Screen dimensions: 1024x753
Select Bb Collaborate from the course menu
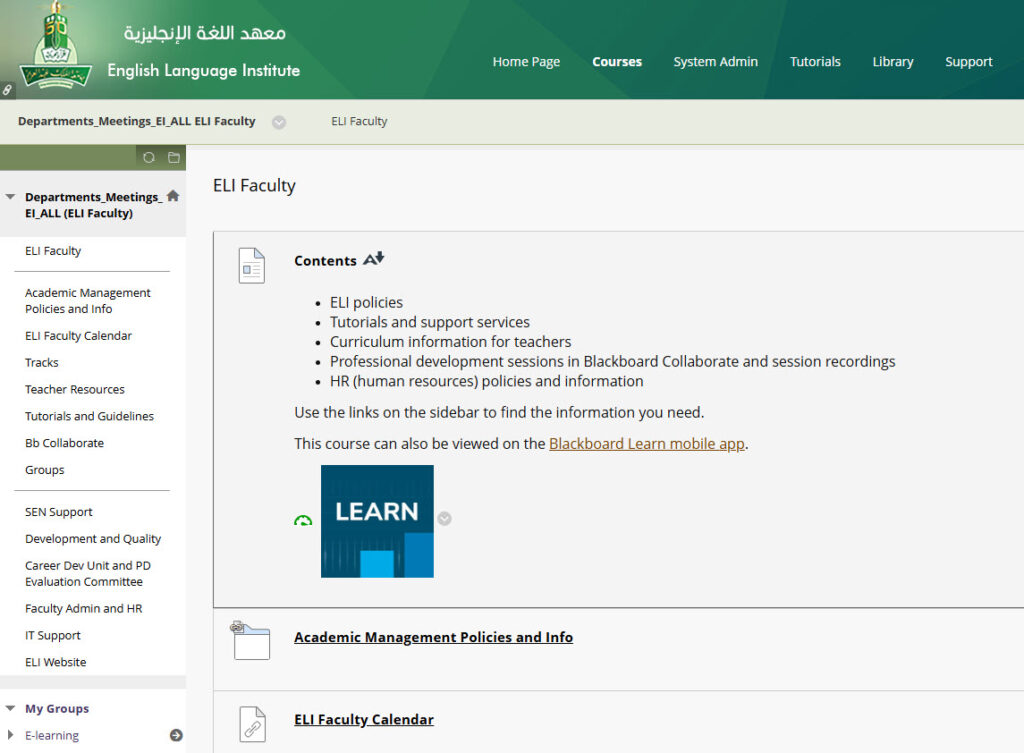(64, 443)
